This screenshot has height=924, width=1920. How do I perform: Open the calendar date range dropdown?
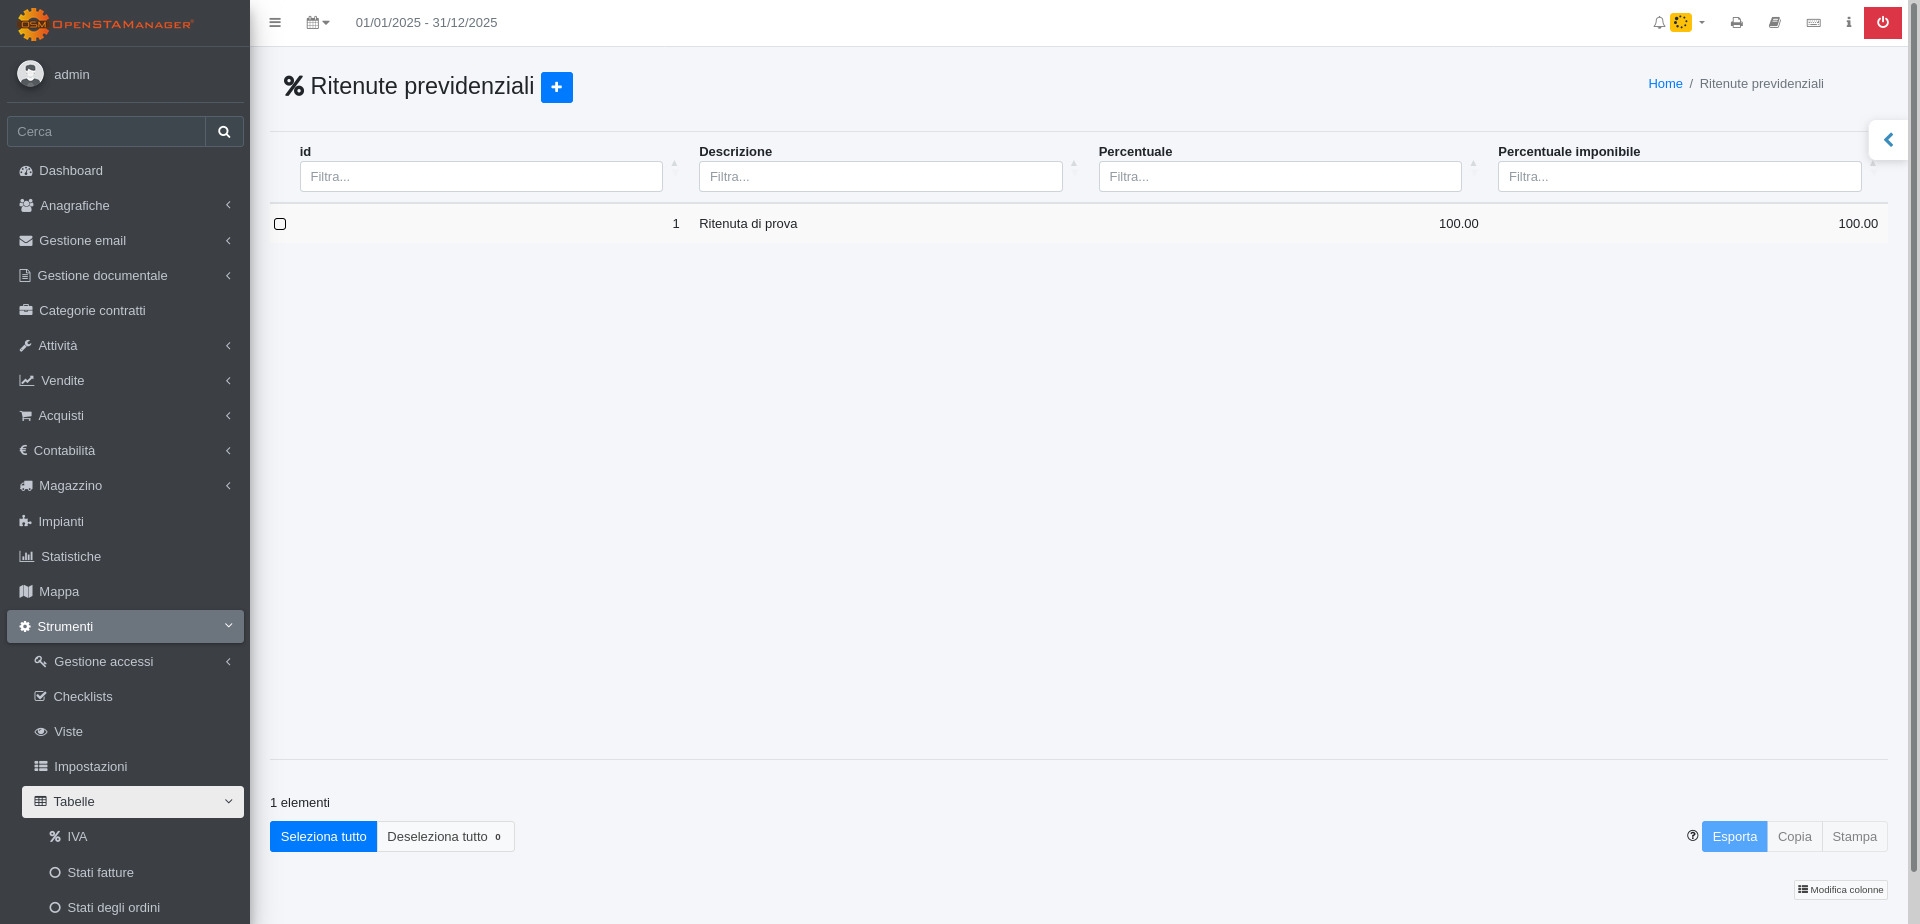point(317,23)
